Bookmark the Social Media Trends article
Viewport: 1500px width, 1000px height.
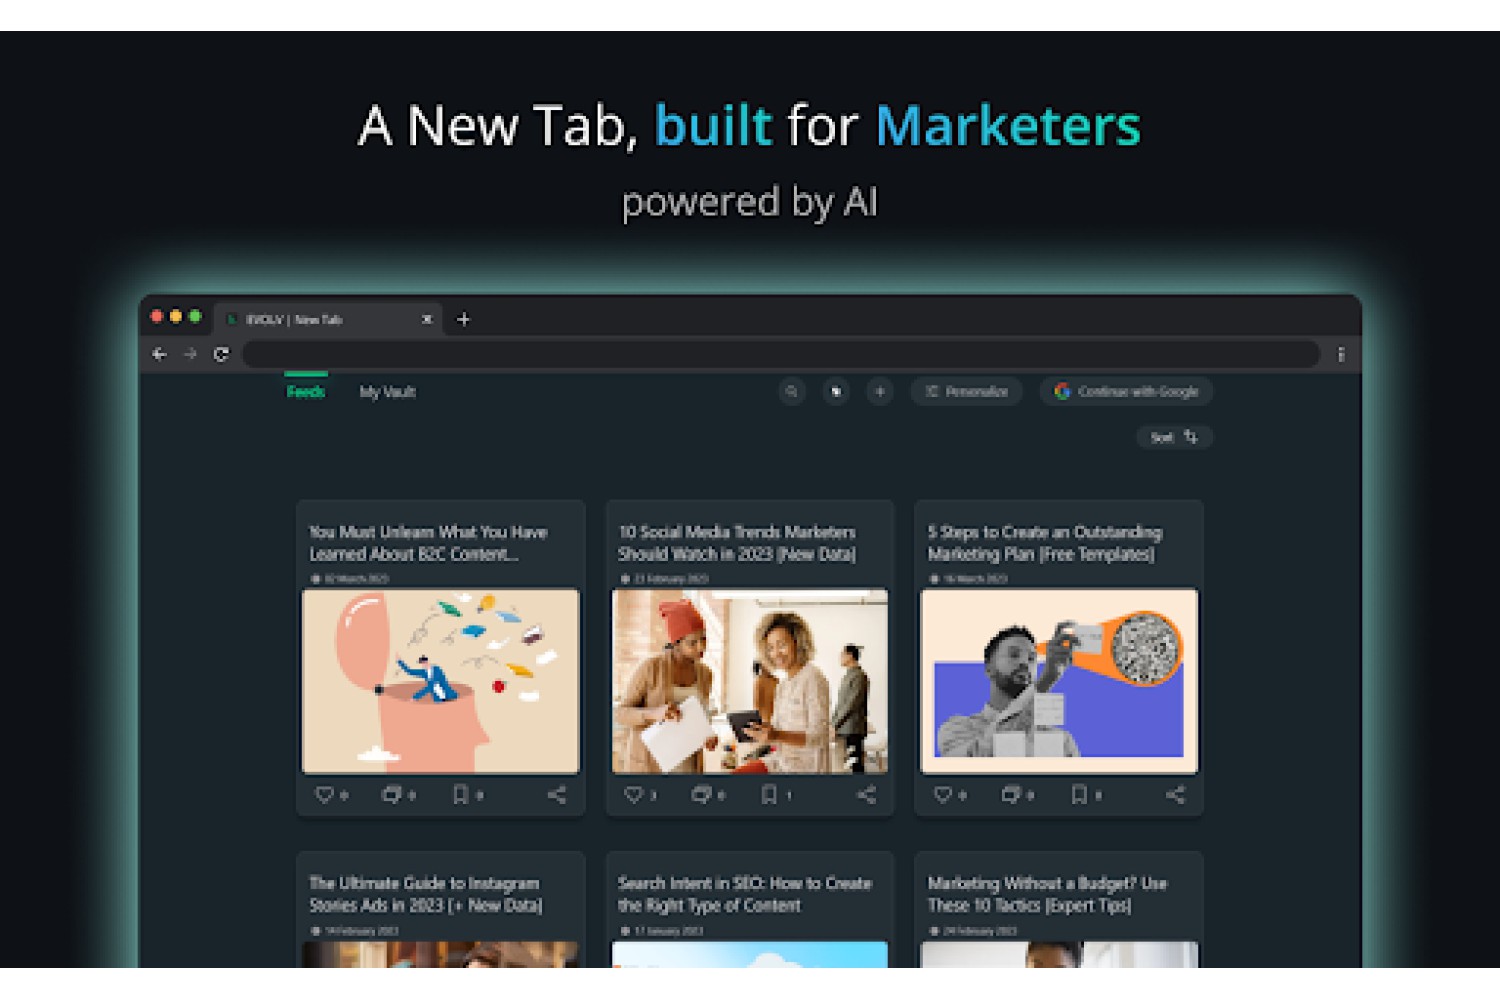pyautogui.click(x=768, y=795)
